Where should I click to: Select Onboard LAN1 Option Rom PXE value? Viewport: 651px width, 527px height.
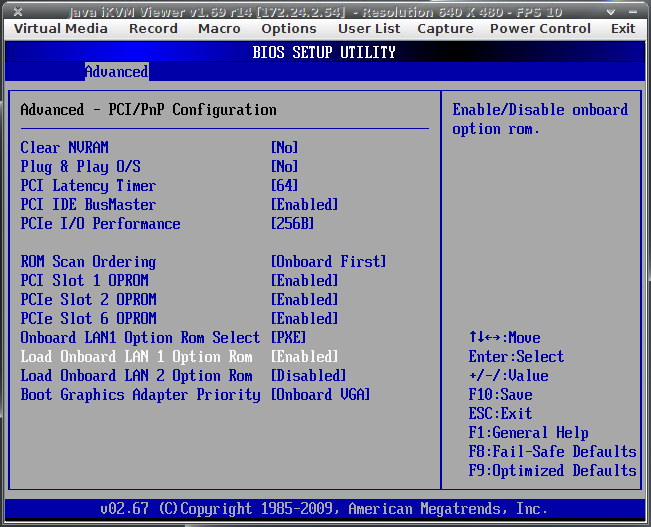click(x=289, y=338)
